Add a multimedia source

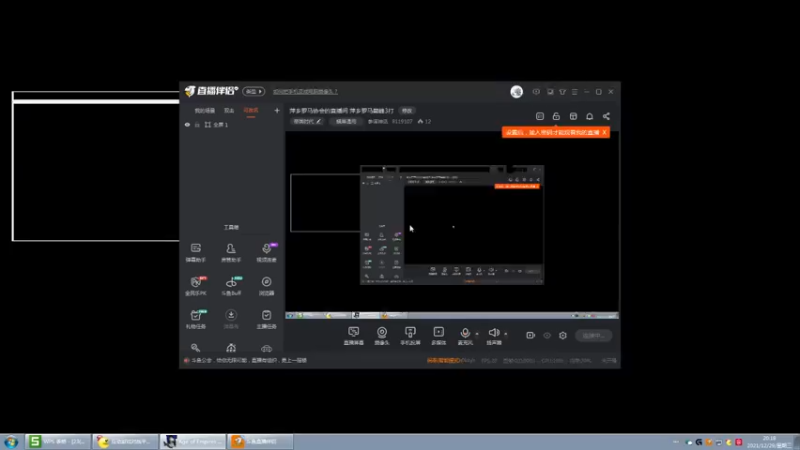[x=438, y=336]
